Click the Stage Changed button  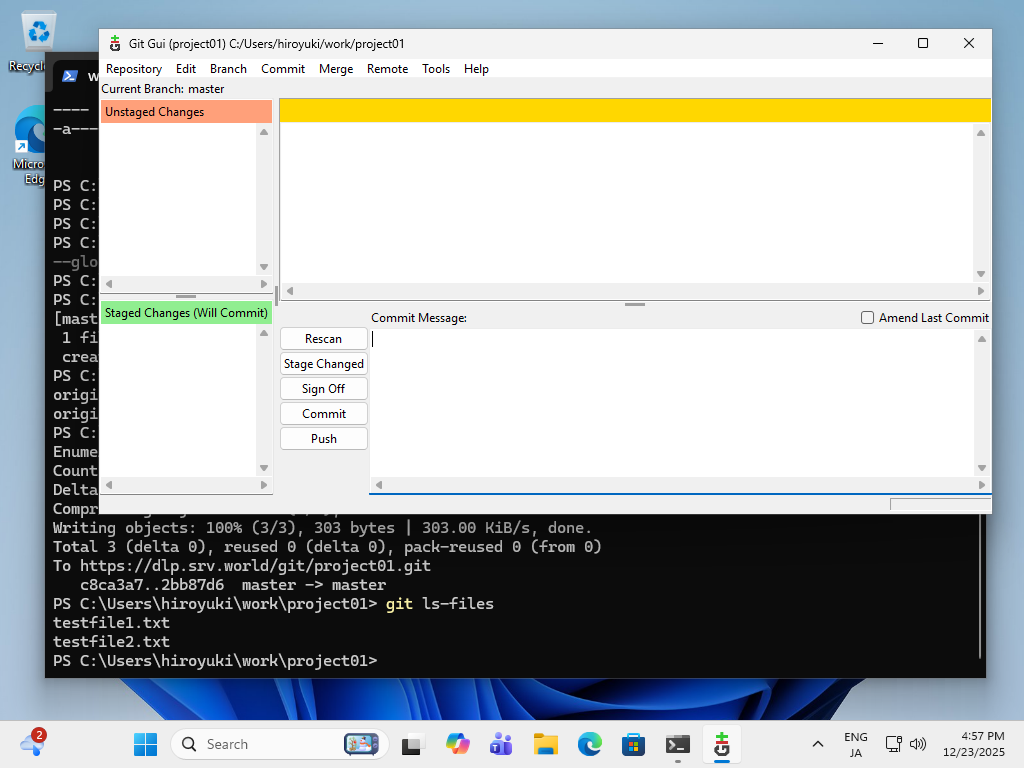tap(323, 363)
